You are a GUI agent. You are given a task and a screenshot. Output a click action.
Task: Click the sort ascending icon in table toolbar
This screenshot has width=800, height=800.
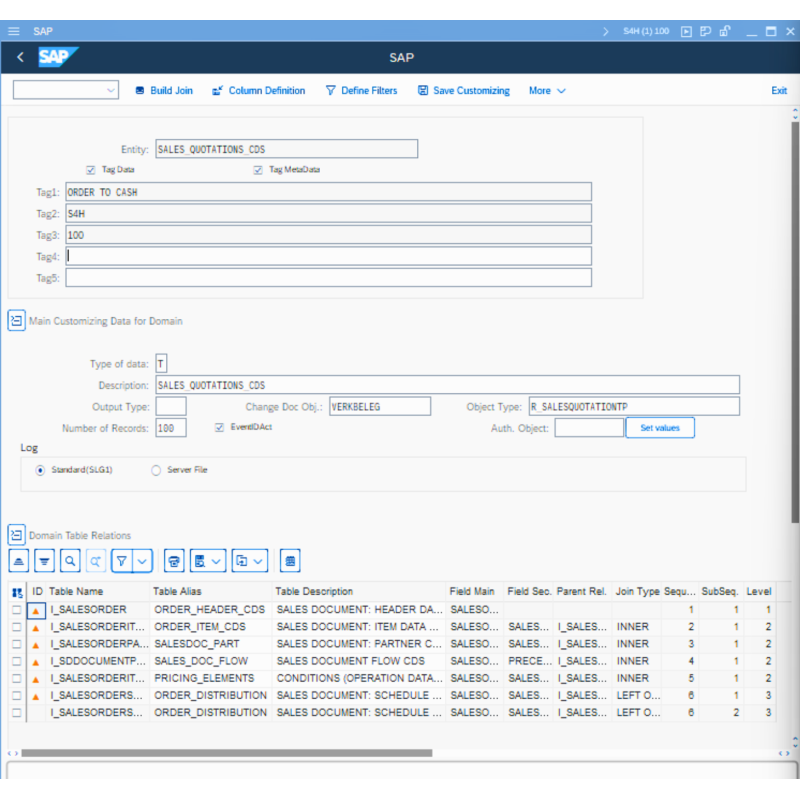20,561
